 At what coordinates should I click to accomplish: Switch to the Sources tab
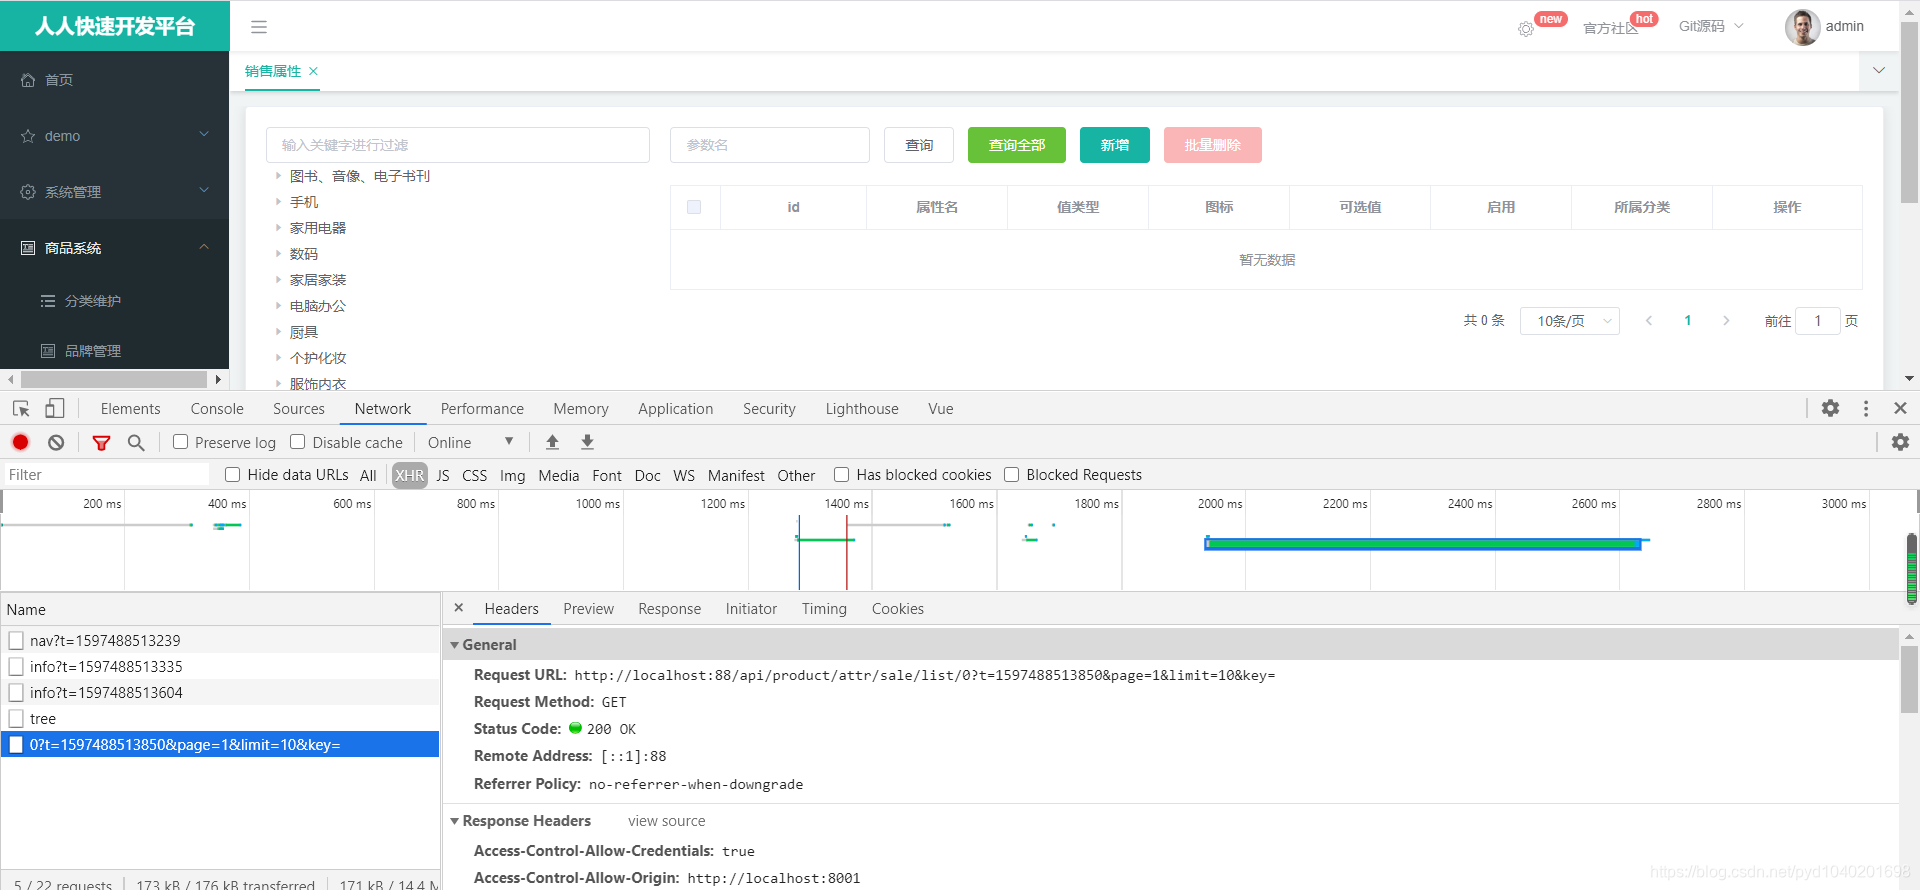pos(299,408)
